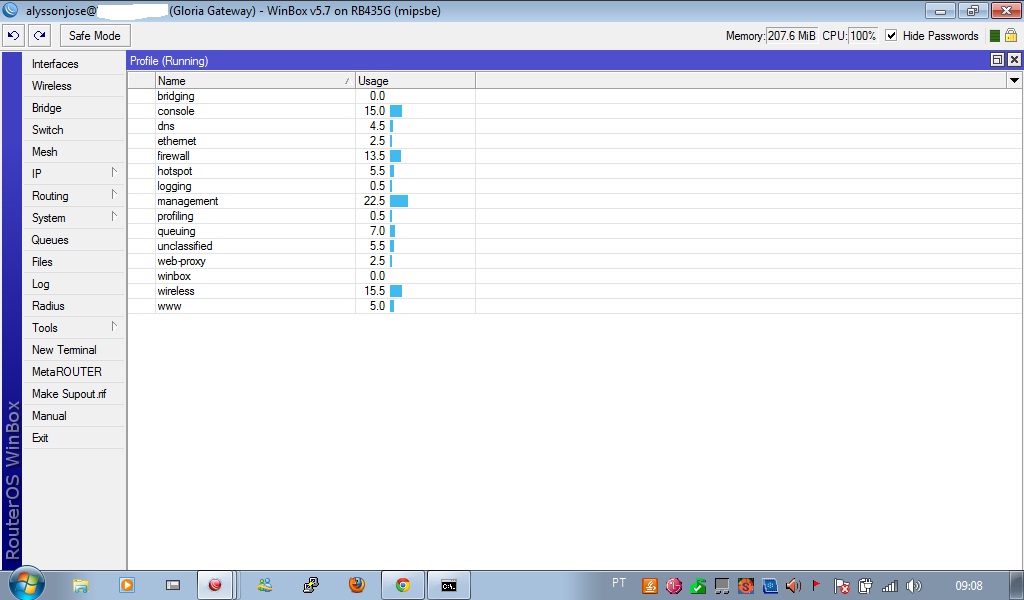Screen dimensions: 1024x600
Task: Click the Profile window's maximize/restore icon
Action: [997, 60]
